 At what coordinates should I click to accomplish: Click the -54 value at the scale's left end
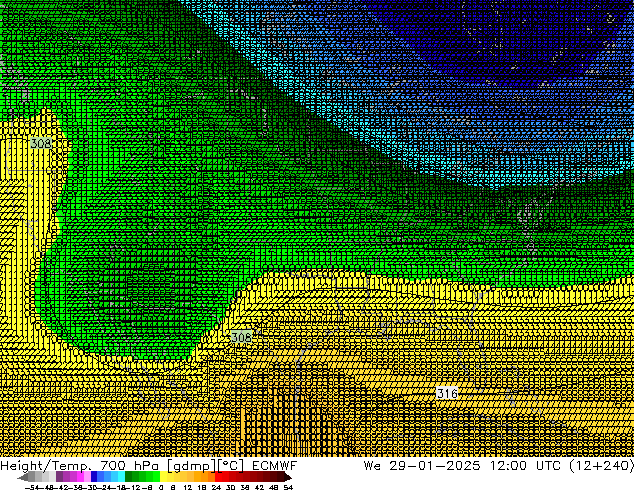[x=32, y=487]
